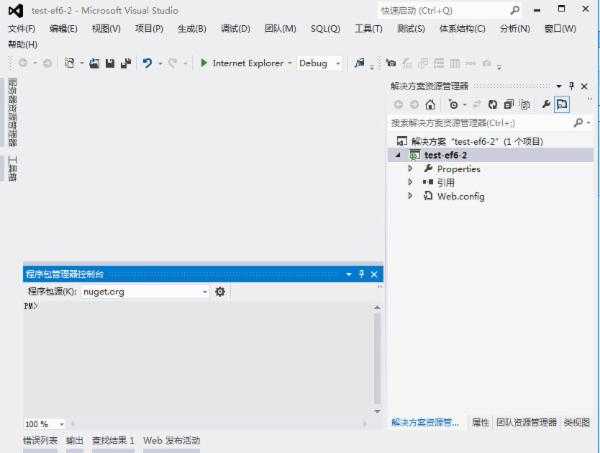Click the blue Undo arrow

click(147, 63)
